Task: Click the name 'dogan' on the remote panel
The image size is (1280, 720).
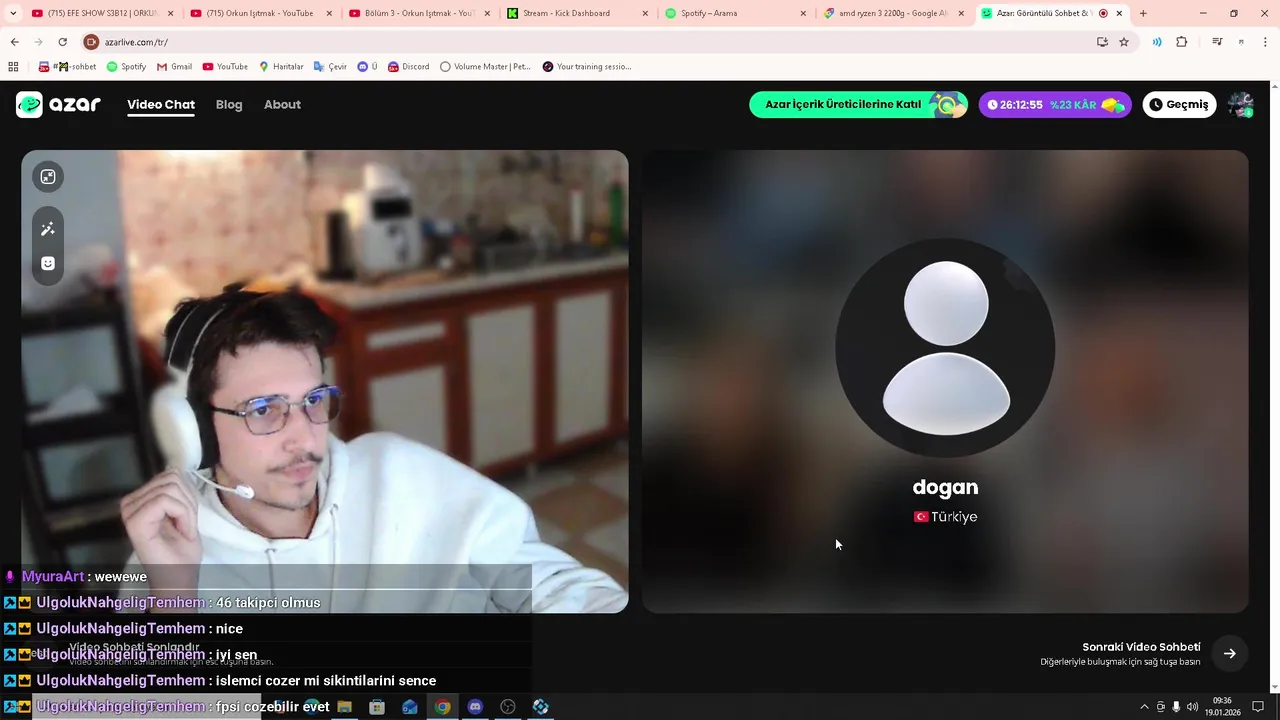Action: [x=945, y=487]
